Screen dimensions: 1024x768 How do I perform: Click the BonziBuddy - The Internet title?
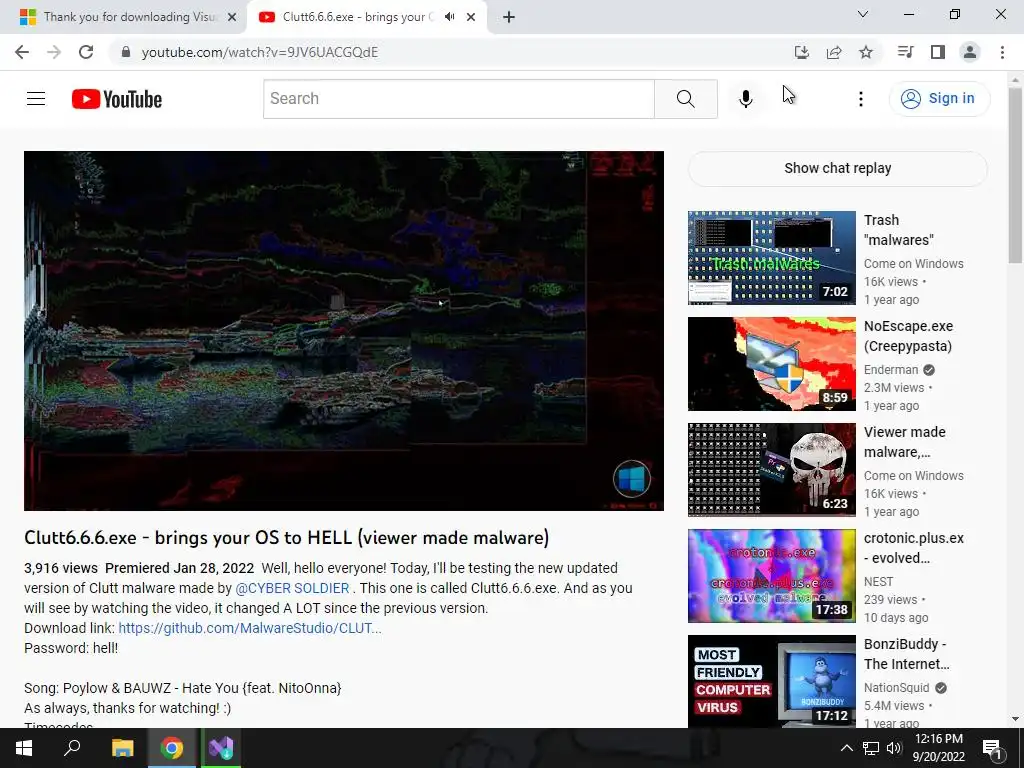coord(906,654)
